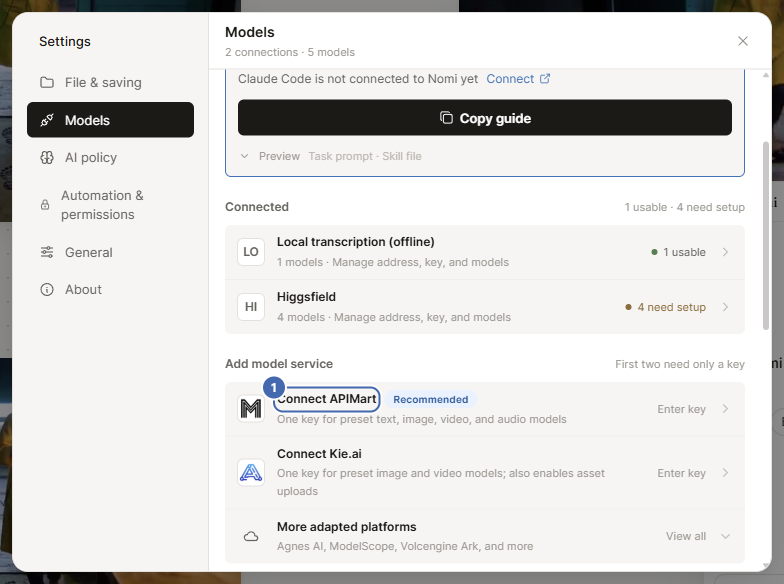Screen dimensions: 784x584
Task: Open Local transcription (offline) connection
Action: pos(485,252)
